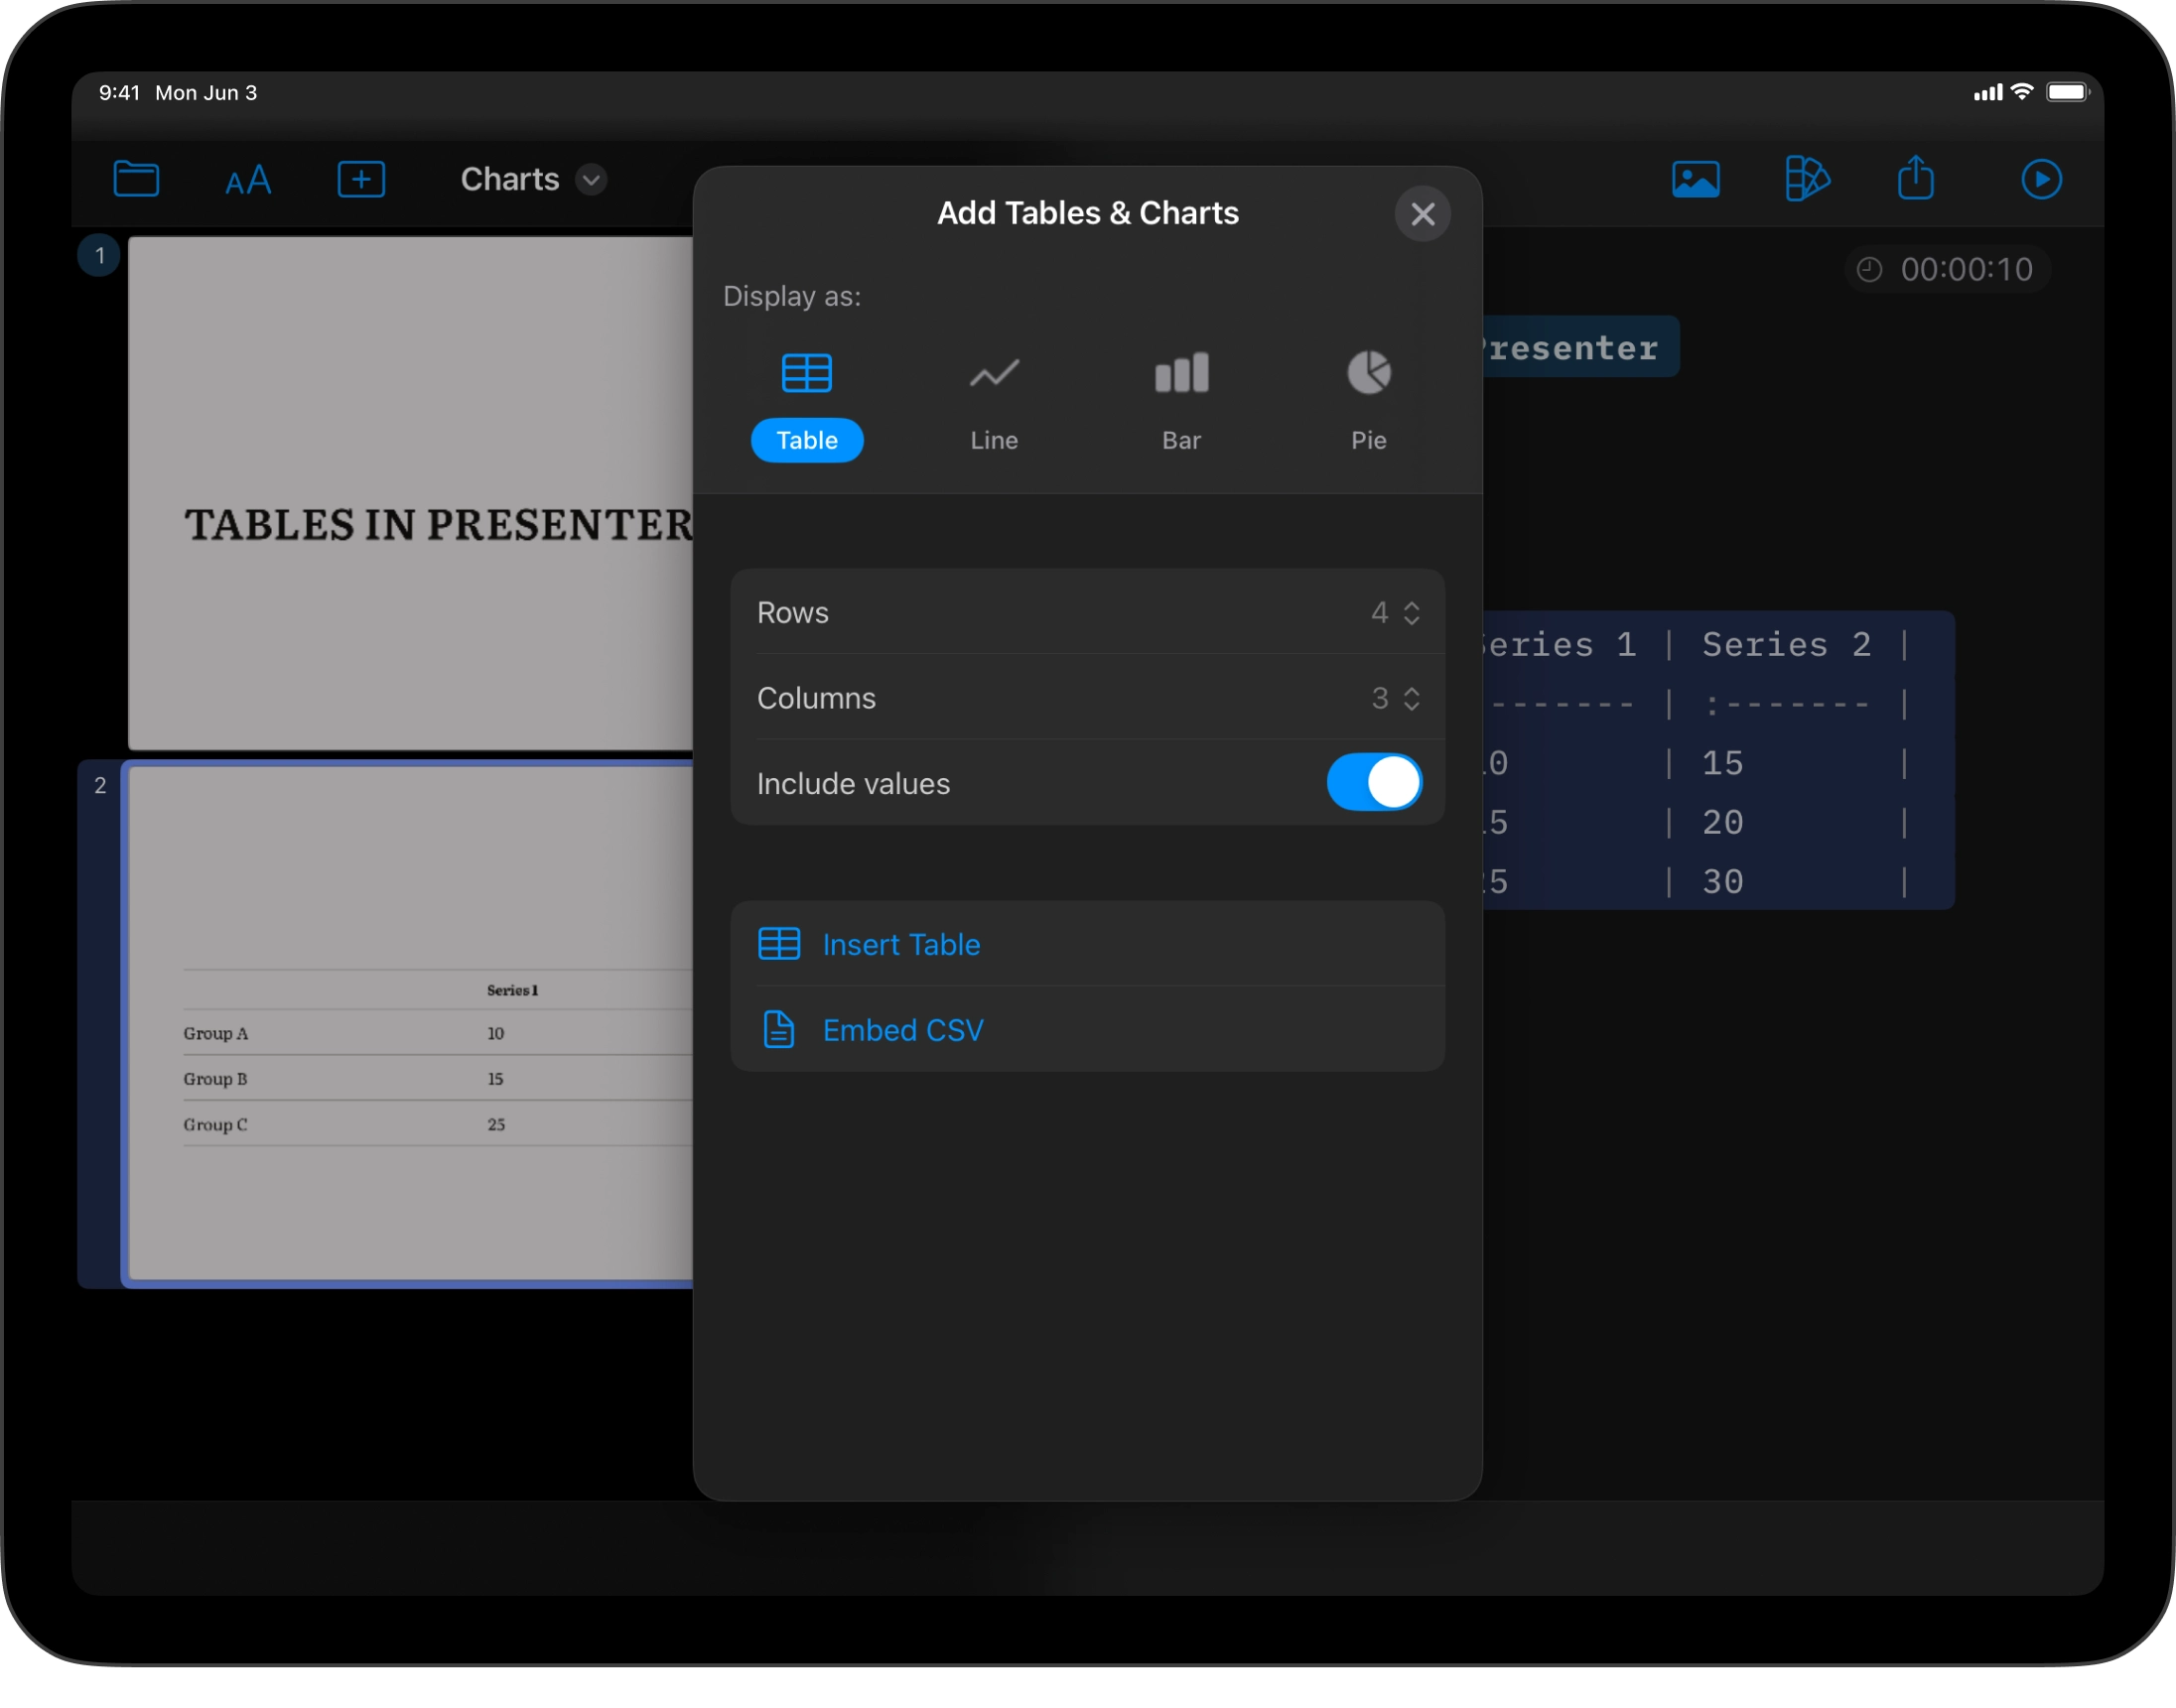Click Embed CSV
The image size is (2176, 1708).
click(x=902, y=1030)
